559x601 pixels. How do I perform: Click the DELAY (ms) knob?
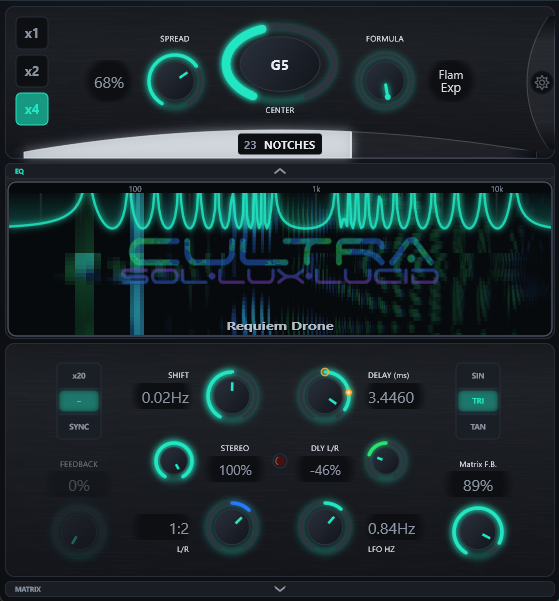pos(325,396)
